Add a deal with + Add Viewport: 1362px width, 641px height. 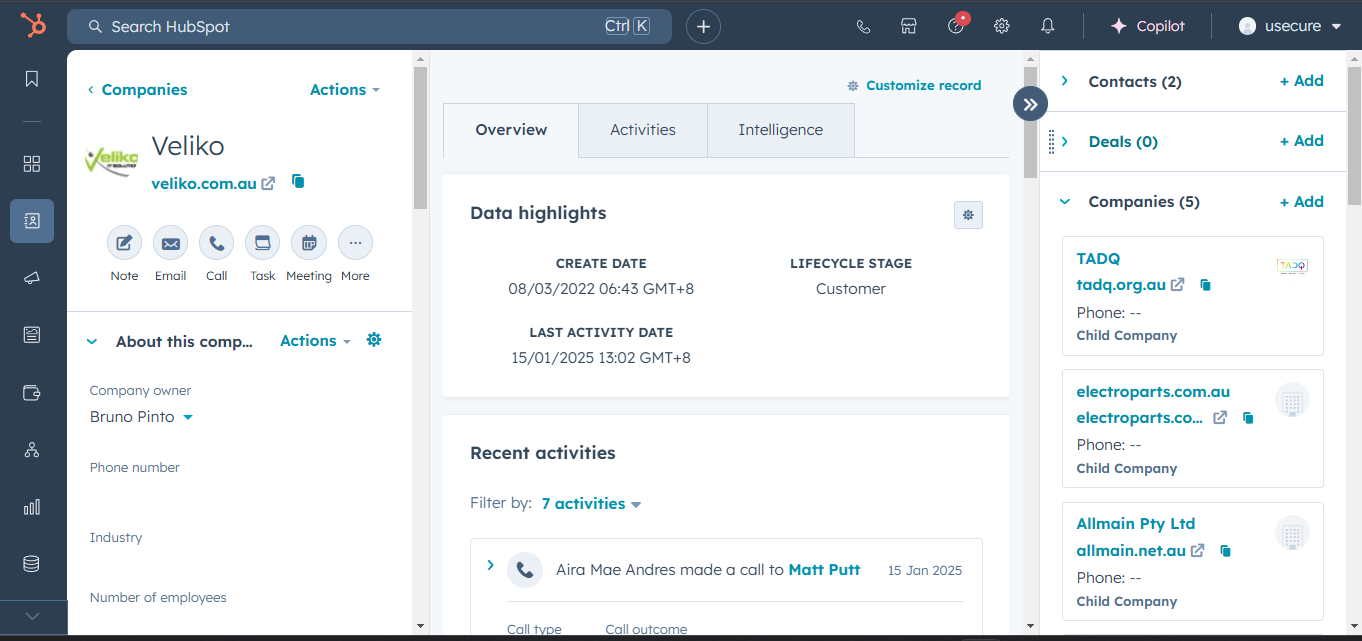click(1301, 141)
